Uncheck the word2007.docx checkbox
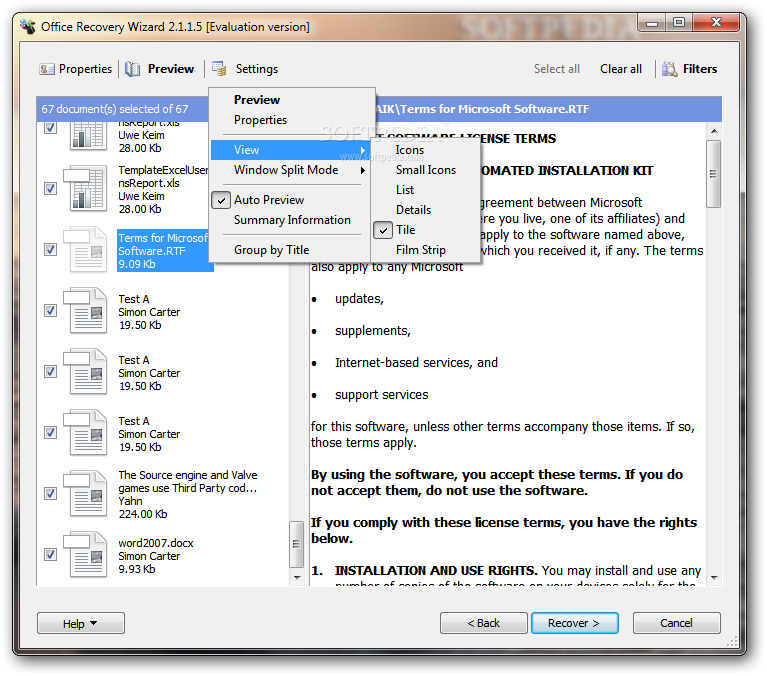Image resolution: width=767 pixels, height=676 pixels. pos(50,554)
